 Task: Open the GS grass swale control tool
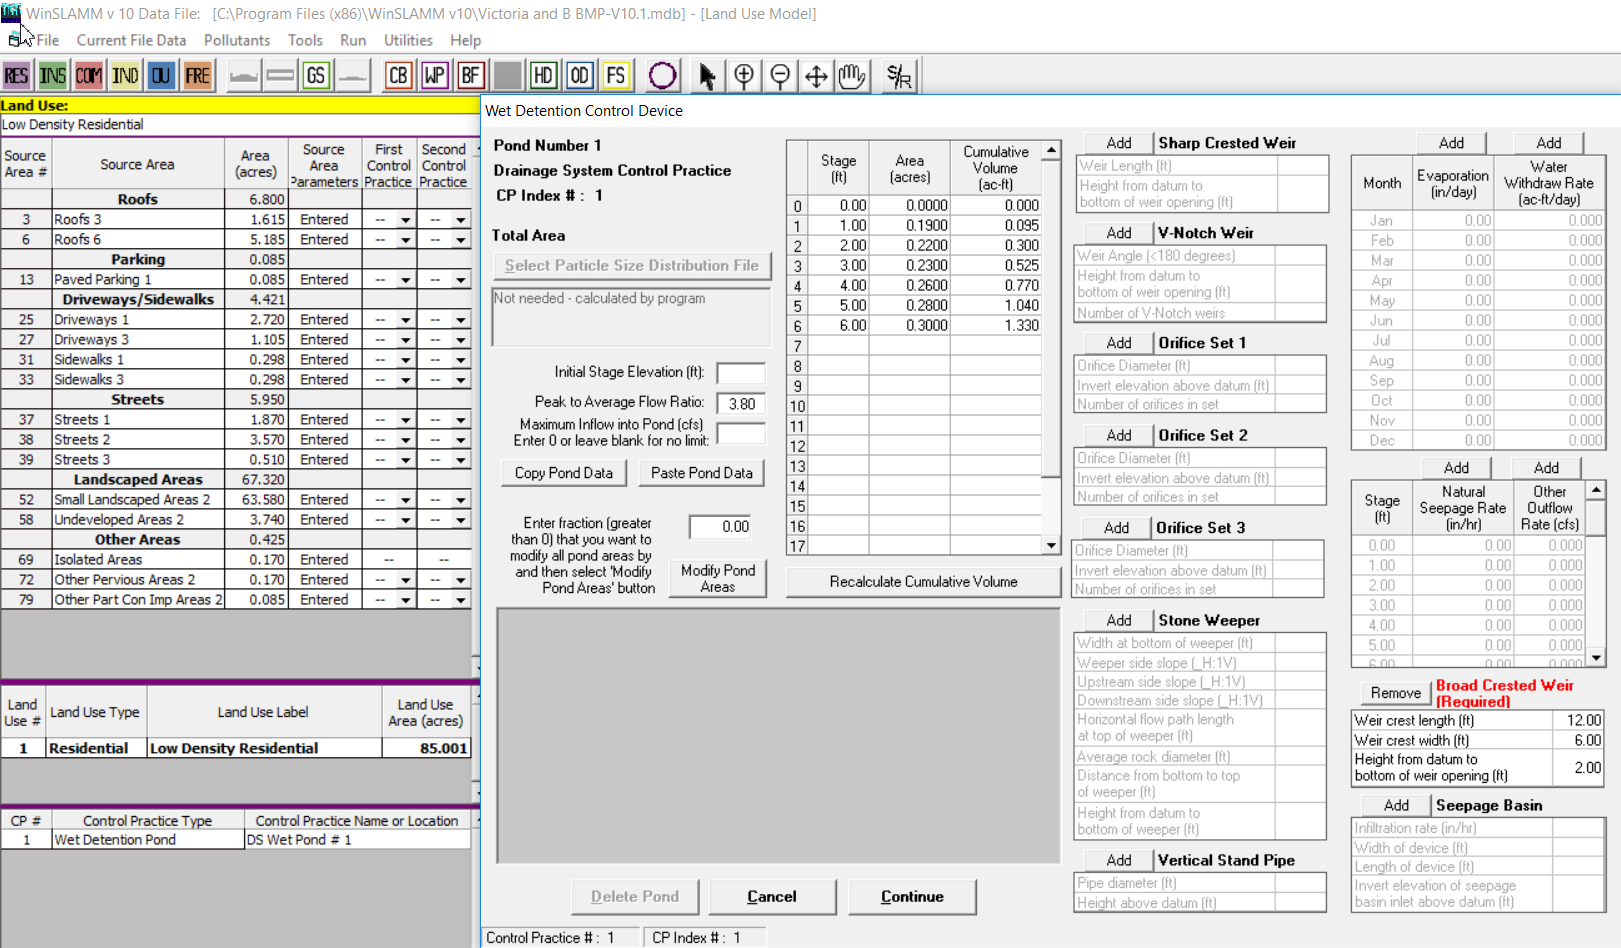tap(316, 75)
